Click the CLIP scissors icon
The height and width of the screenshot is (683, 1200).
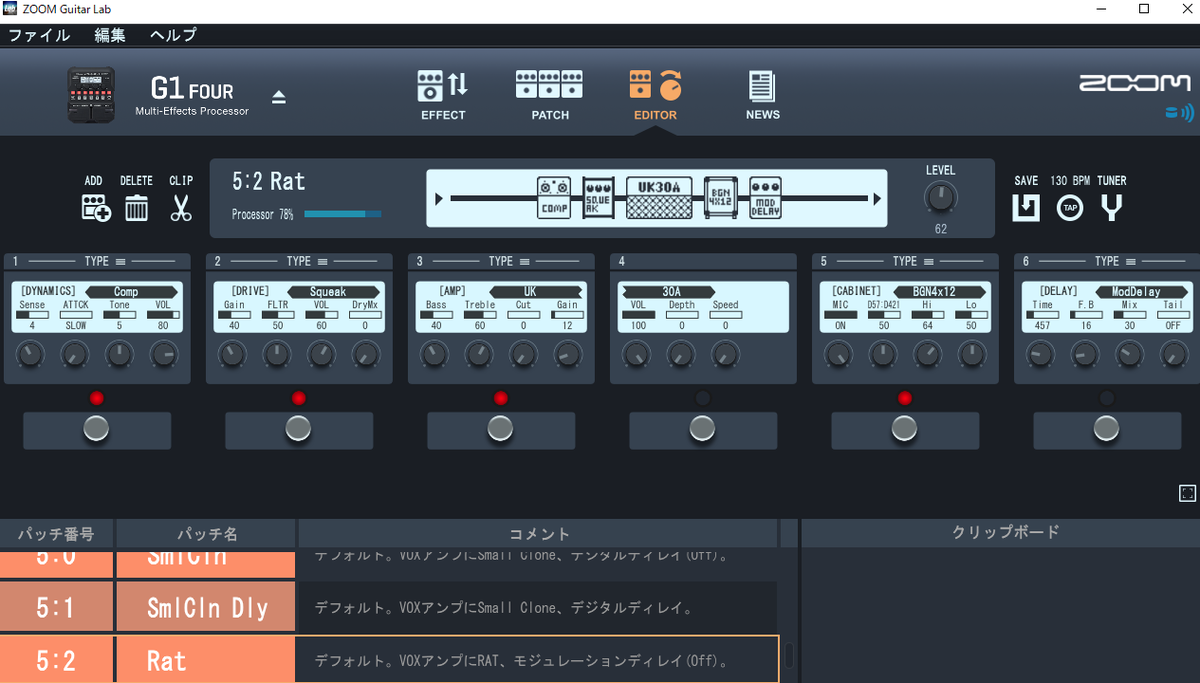[x=181, y=208]
